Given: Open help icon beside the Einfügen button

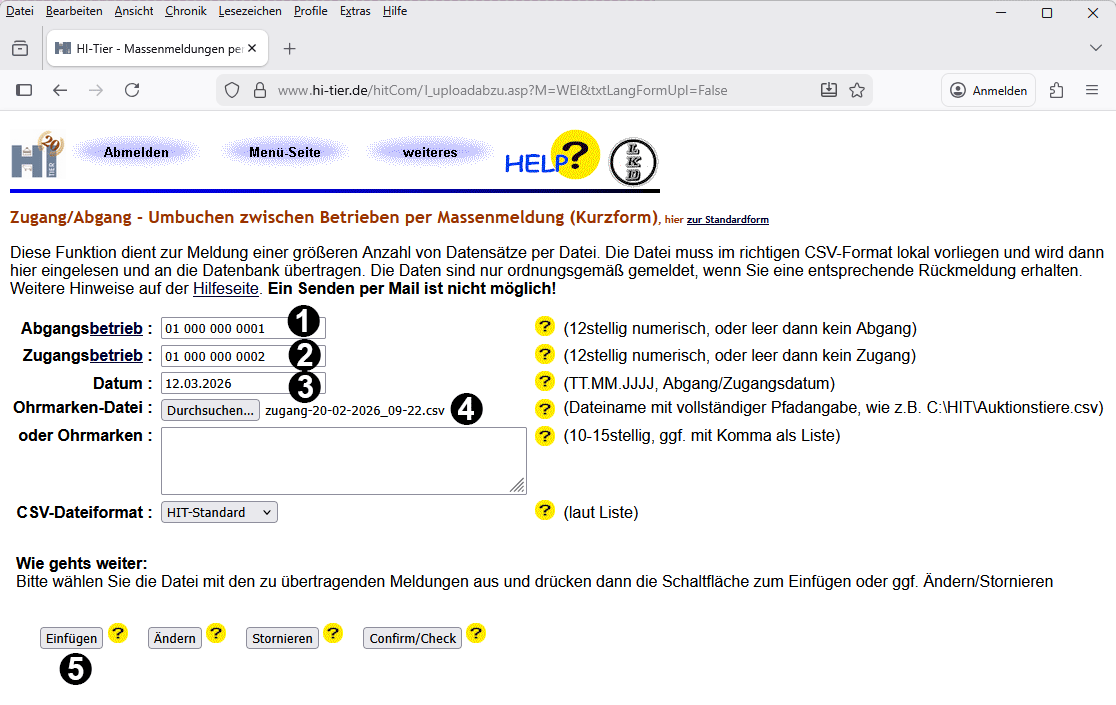Looking at the screenshot, I should click(x=118, y=633).
